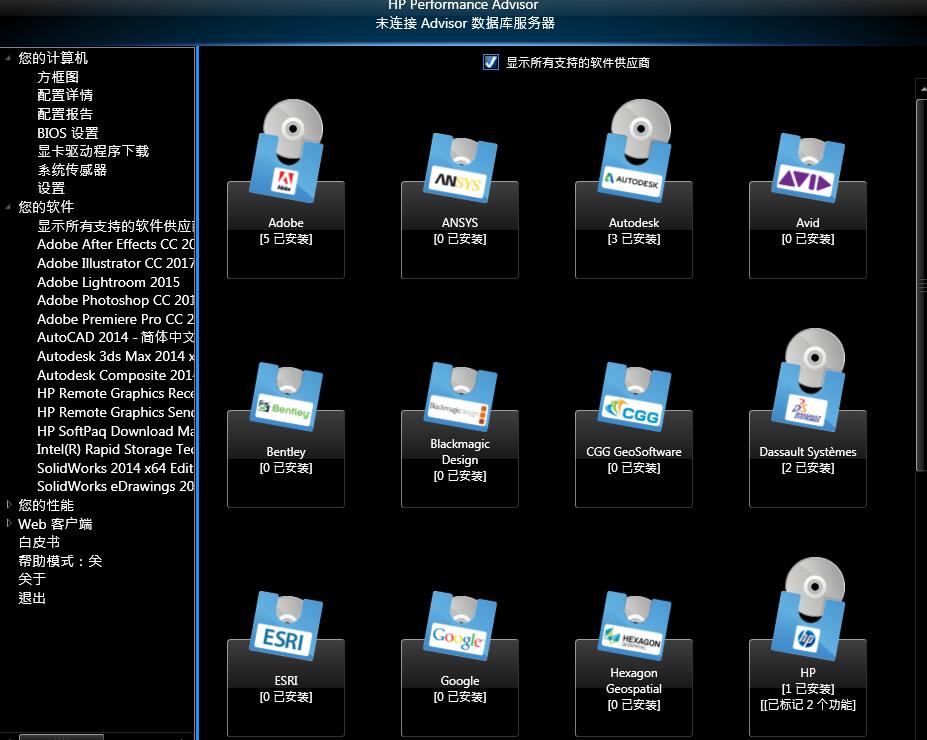Expand the Web 客户端 tree section

[x=8, y=523]
